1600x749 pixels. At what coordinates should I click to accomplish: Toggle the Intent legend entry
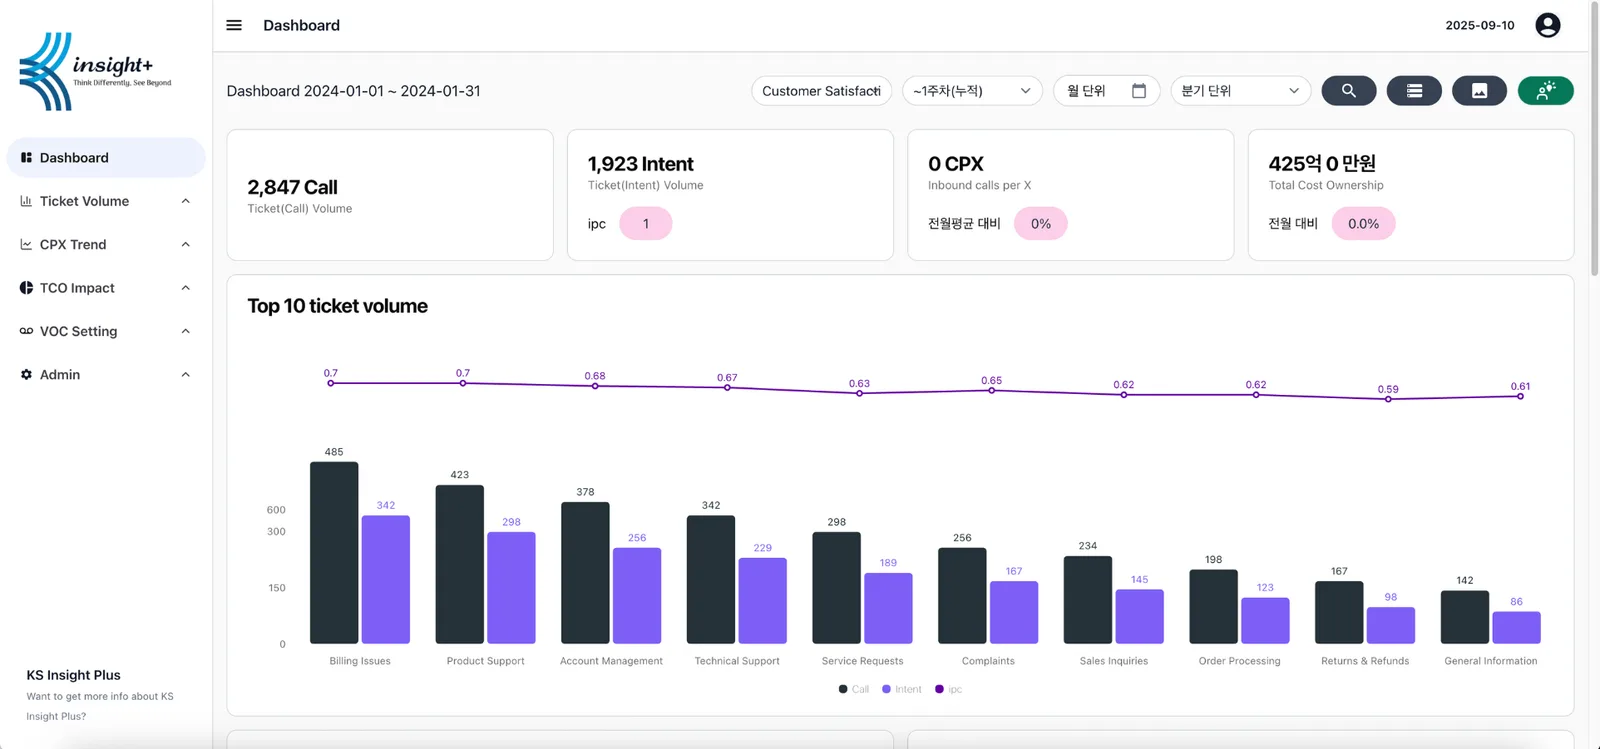902,689
